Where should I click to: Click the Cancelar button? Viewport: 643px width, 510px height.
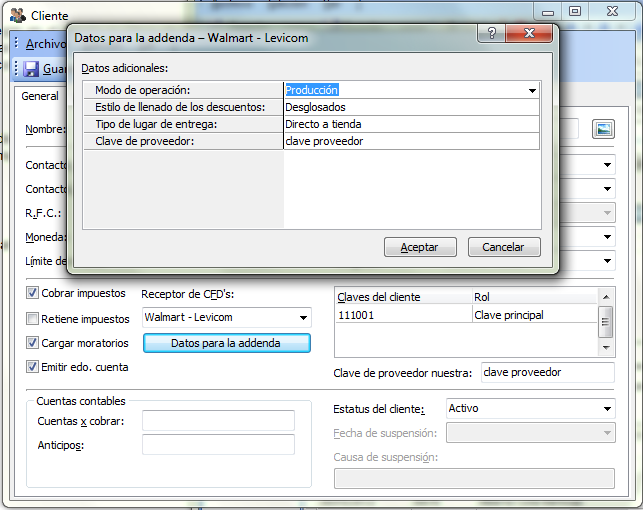pos(504,247)
